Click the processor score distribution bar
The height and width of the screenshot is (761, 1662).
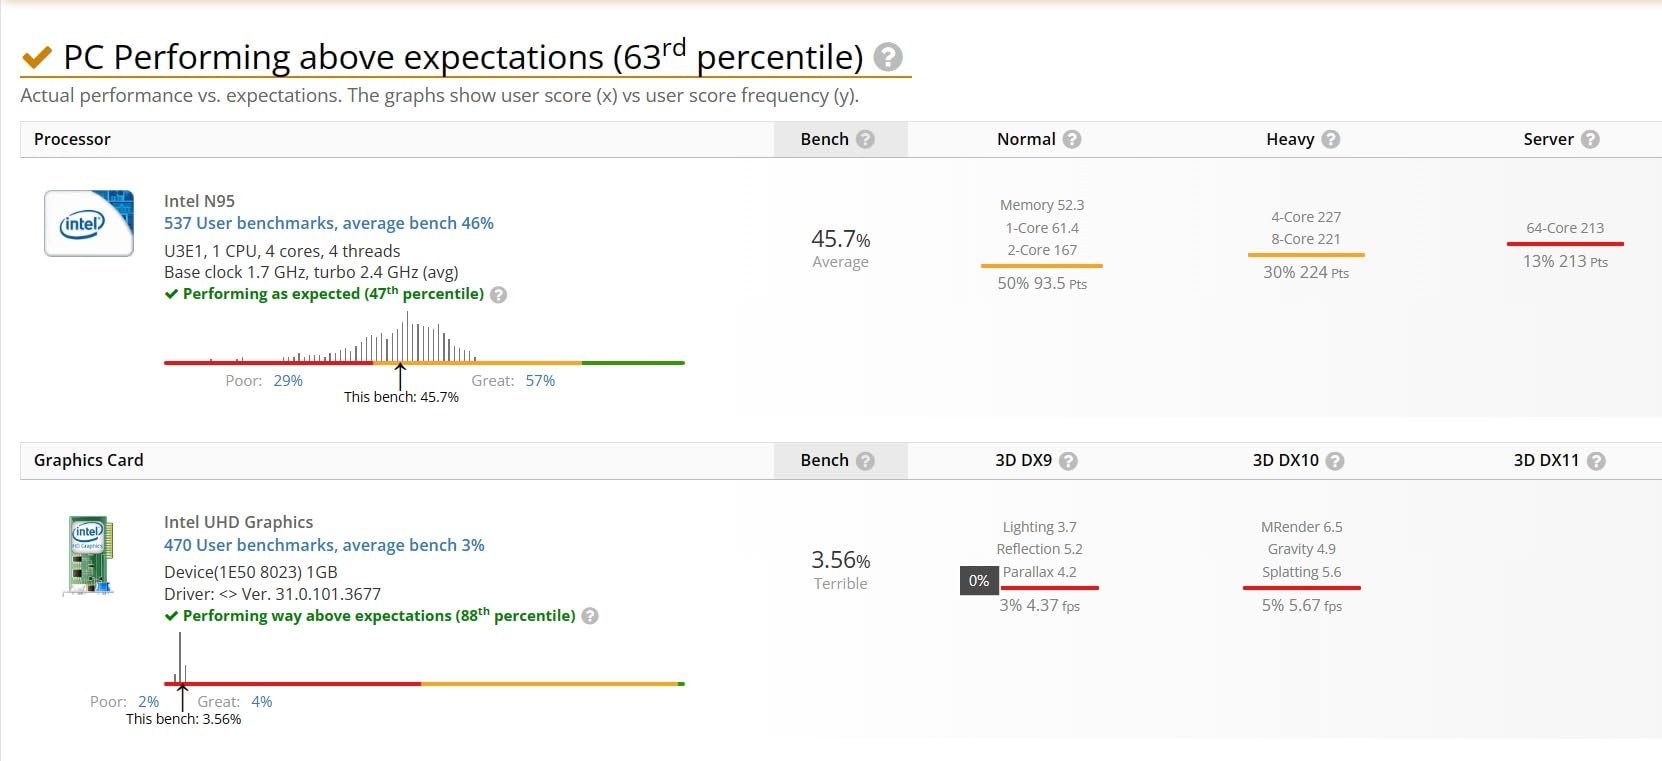(424, 362)
